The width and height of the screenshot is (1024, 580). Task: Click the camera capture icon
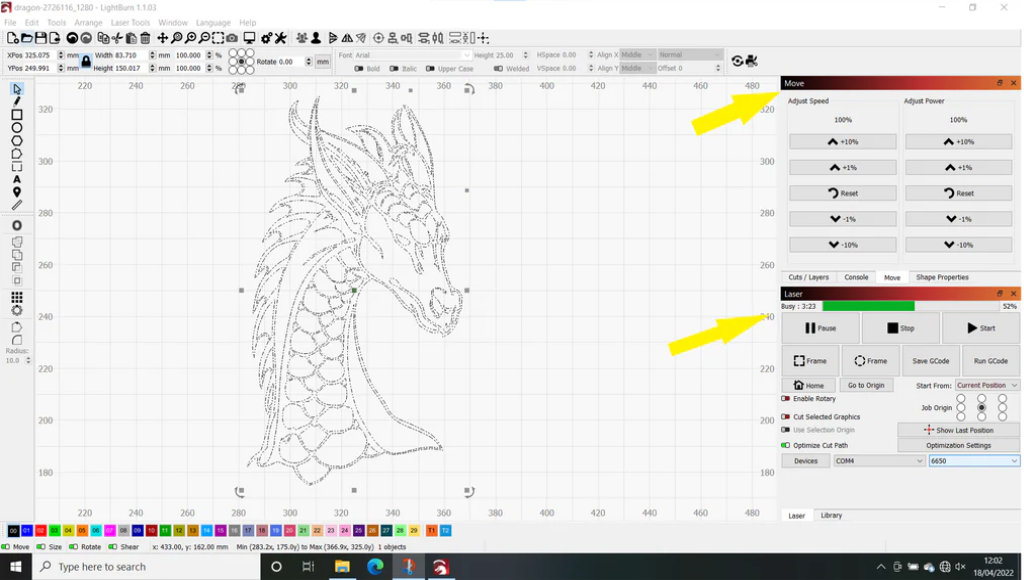pyautogui.click(x=232, y=39)
